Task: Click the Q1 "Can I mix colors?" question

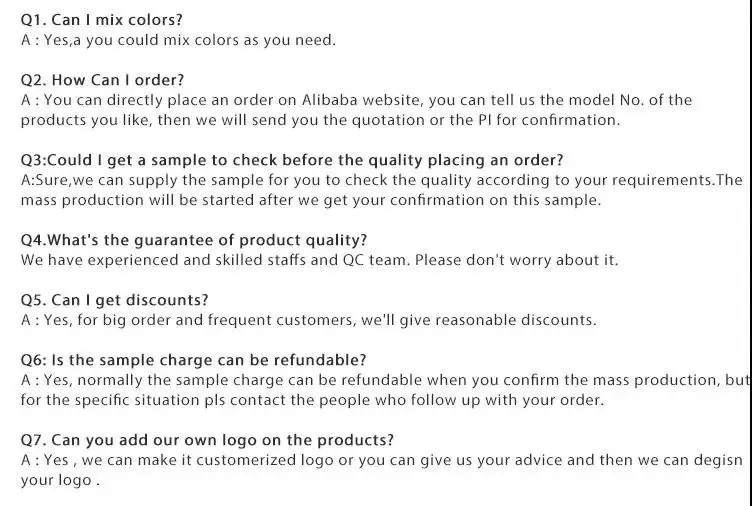Action: click(101, 20)
